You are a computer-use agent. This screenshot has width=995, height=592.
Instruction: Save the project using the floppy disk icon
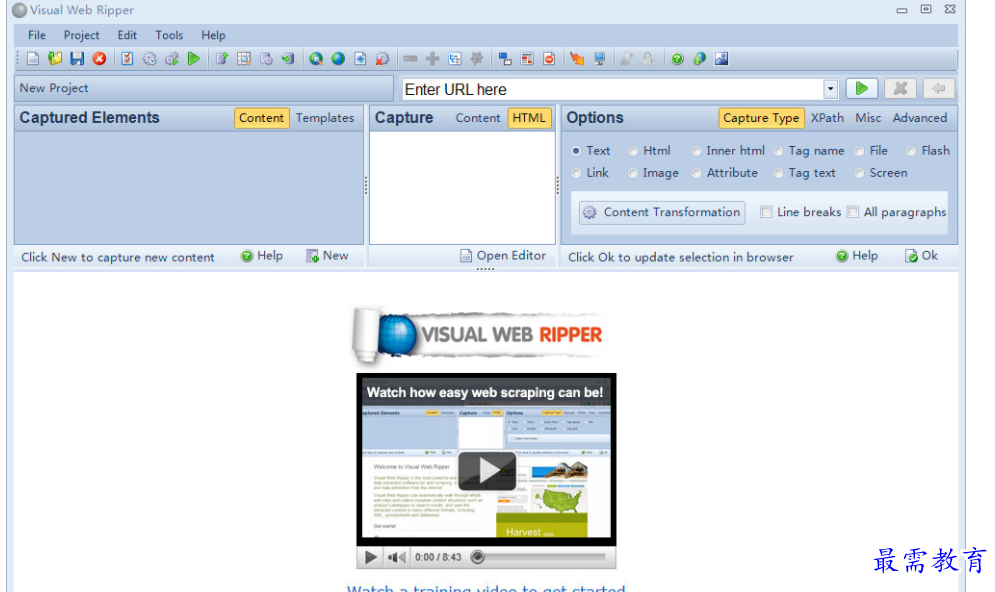(x=77, y=59)
